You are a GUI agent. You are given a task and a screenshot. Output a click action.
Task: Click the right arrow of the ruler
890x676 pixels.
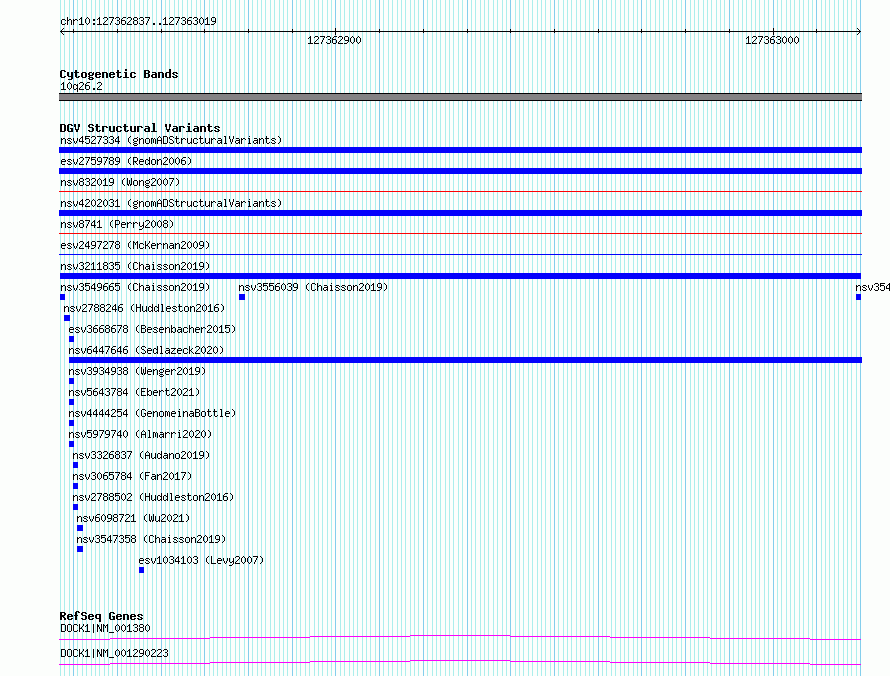[858, 32]
